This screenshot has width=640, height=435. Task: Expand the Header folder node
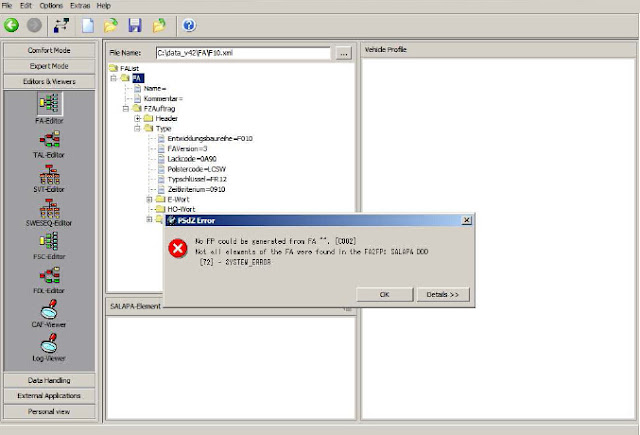click(138, 118)
